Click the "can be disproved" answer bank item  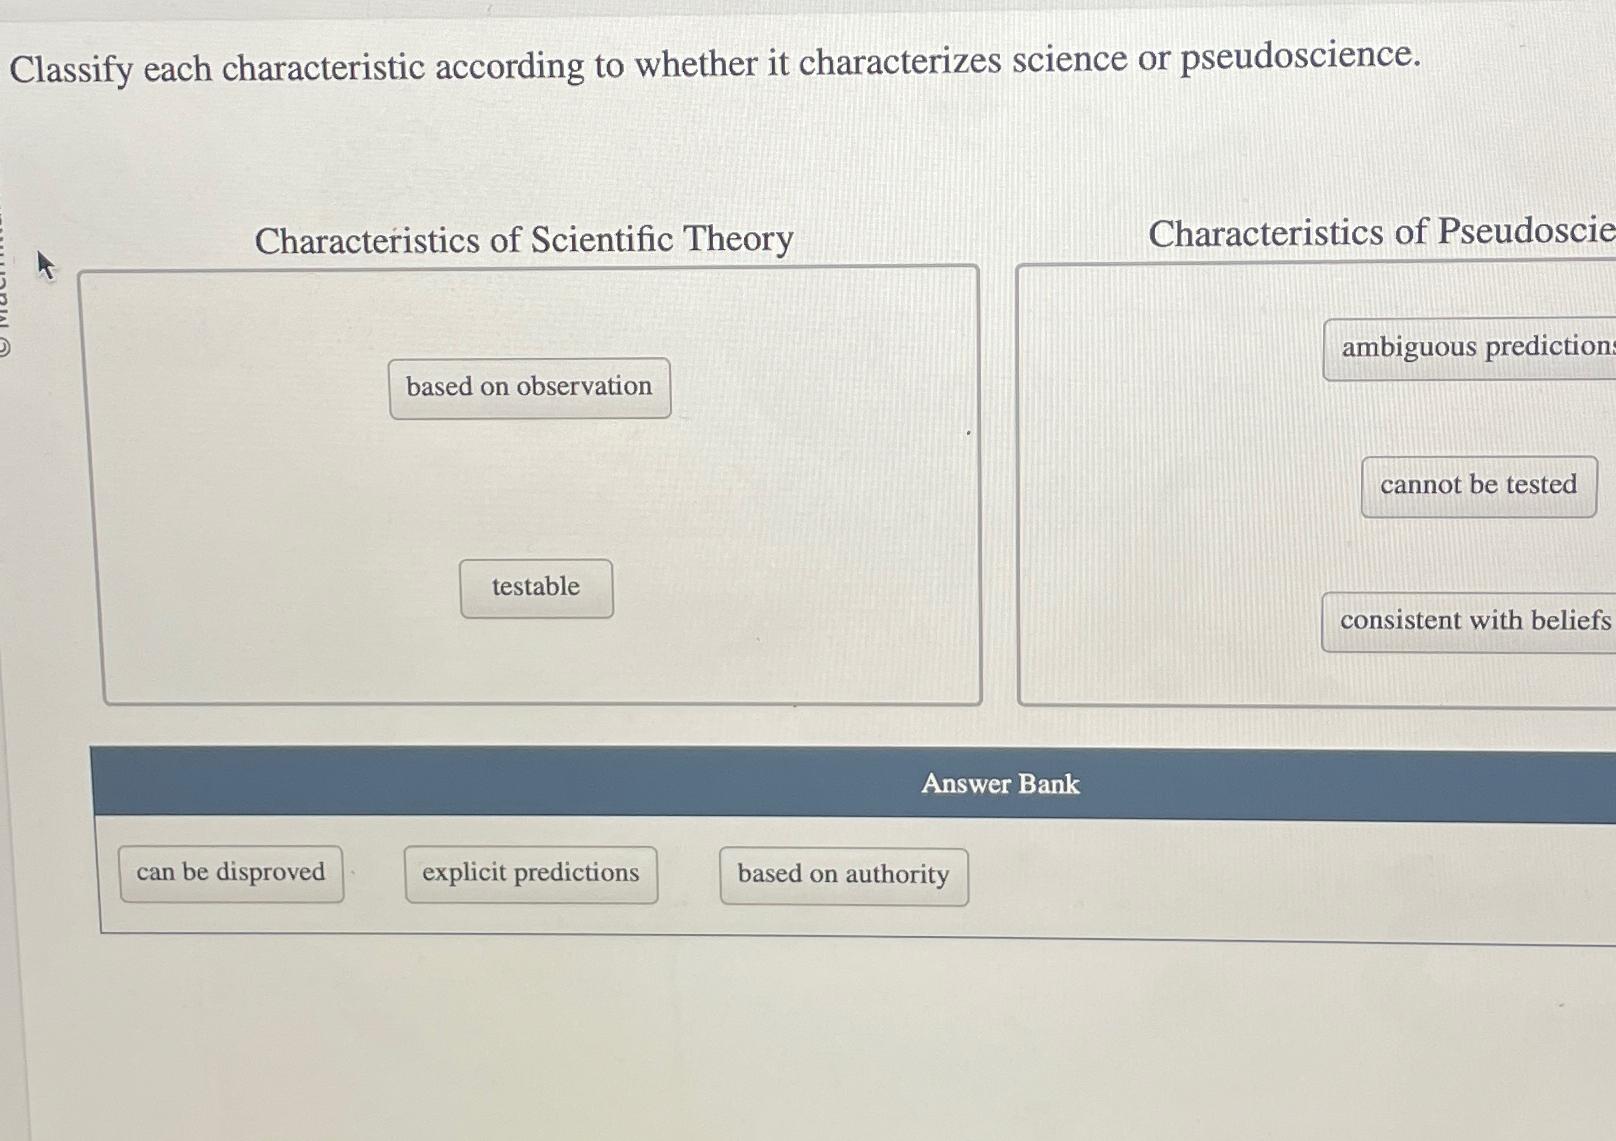click(x=231, y=871)
